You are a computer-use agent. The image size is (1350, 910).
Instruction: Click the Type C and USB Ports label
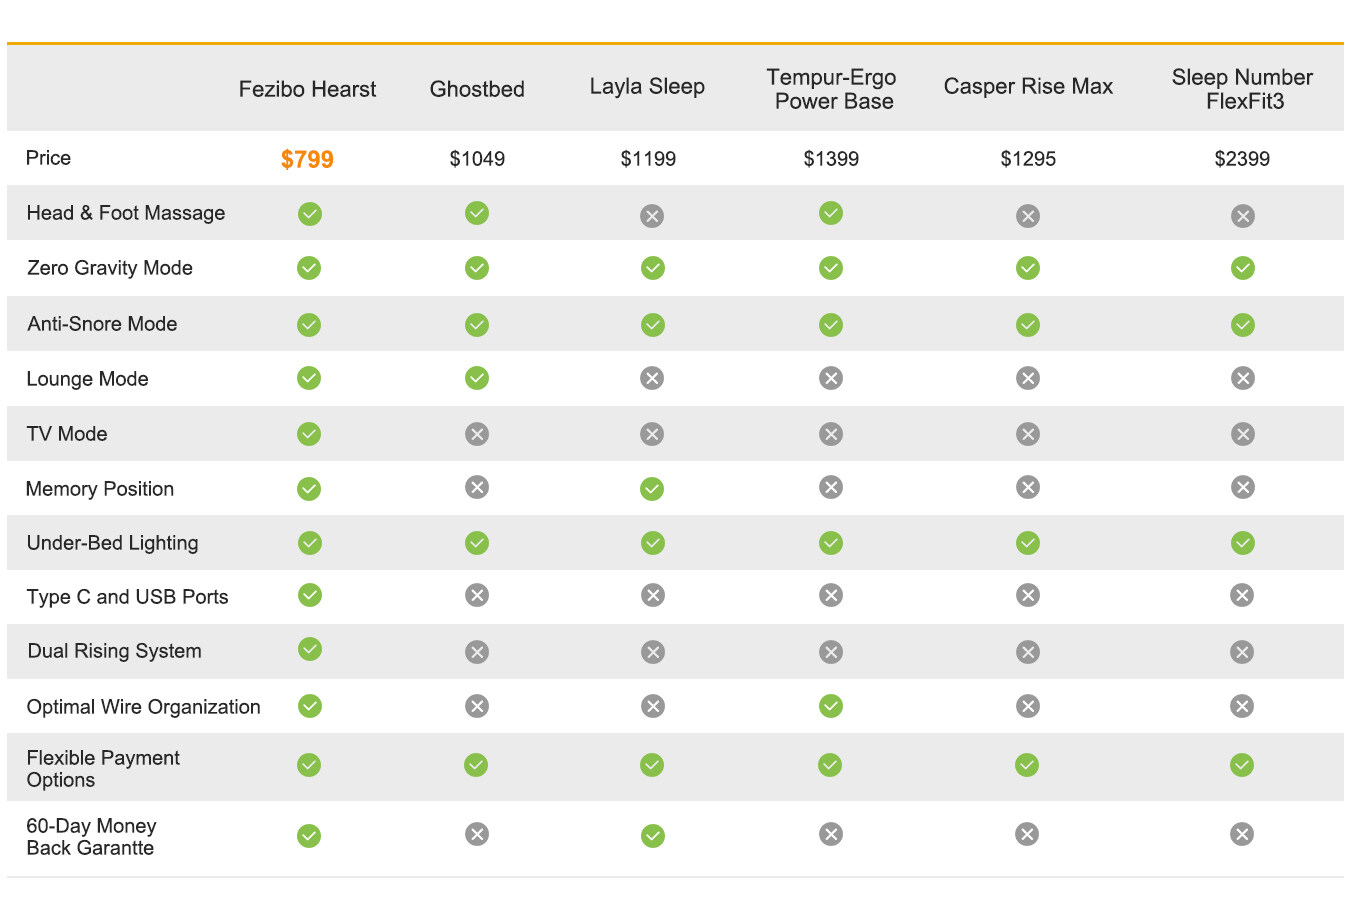[x=127, y=597]
